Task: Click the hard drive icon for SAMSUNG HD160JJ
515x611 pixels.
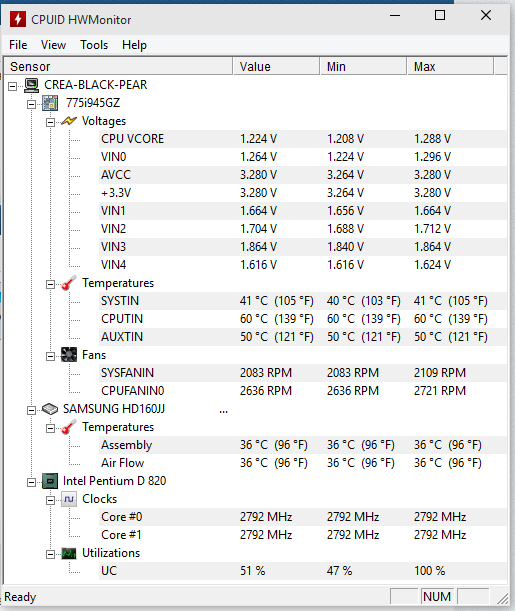Action: pos(50,409)
